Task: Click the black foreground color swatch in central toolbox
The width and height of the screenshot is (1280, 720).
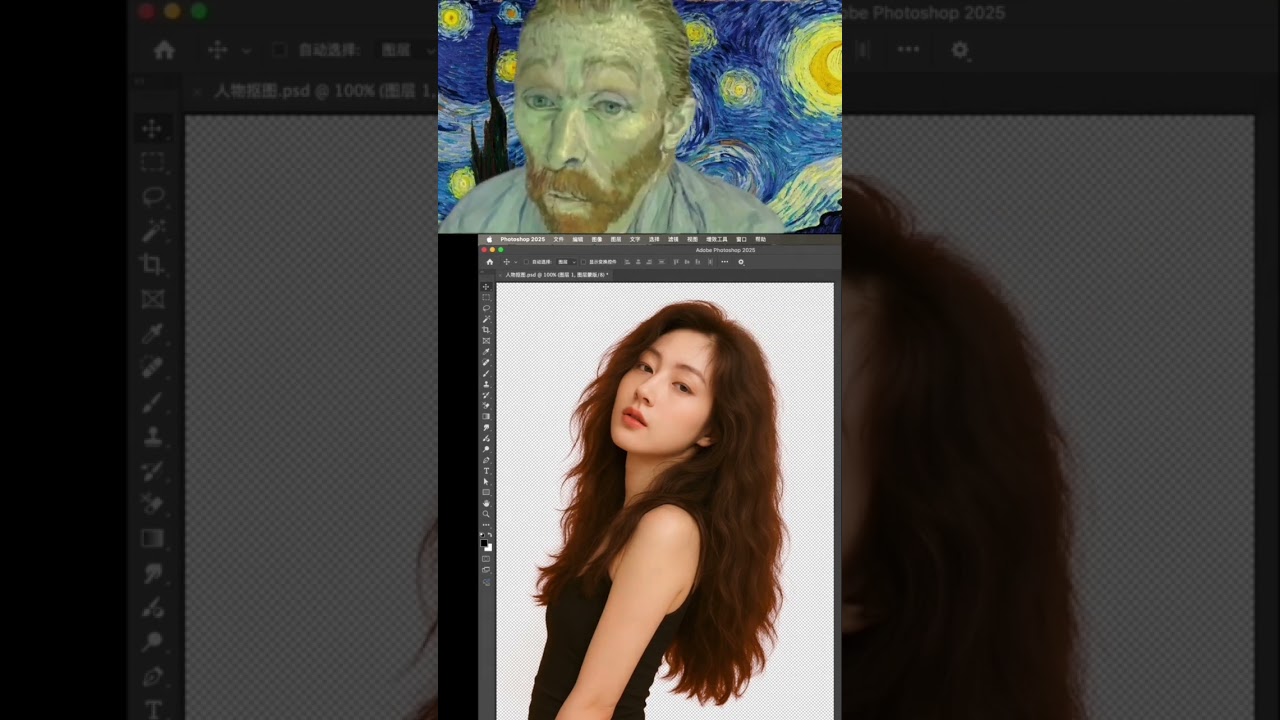Action: point(485,543)
